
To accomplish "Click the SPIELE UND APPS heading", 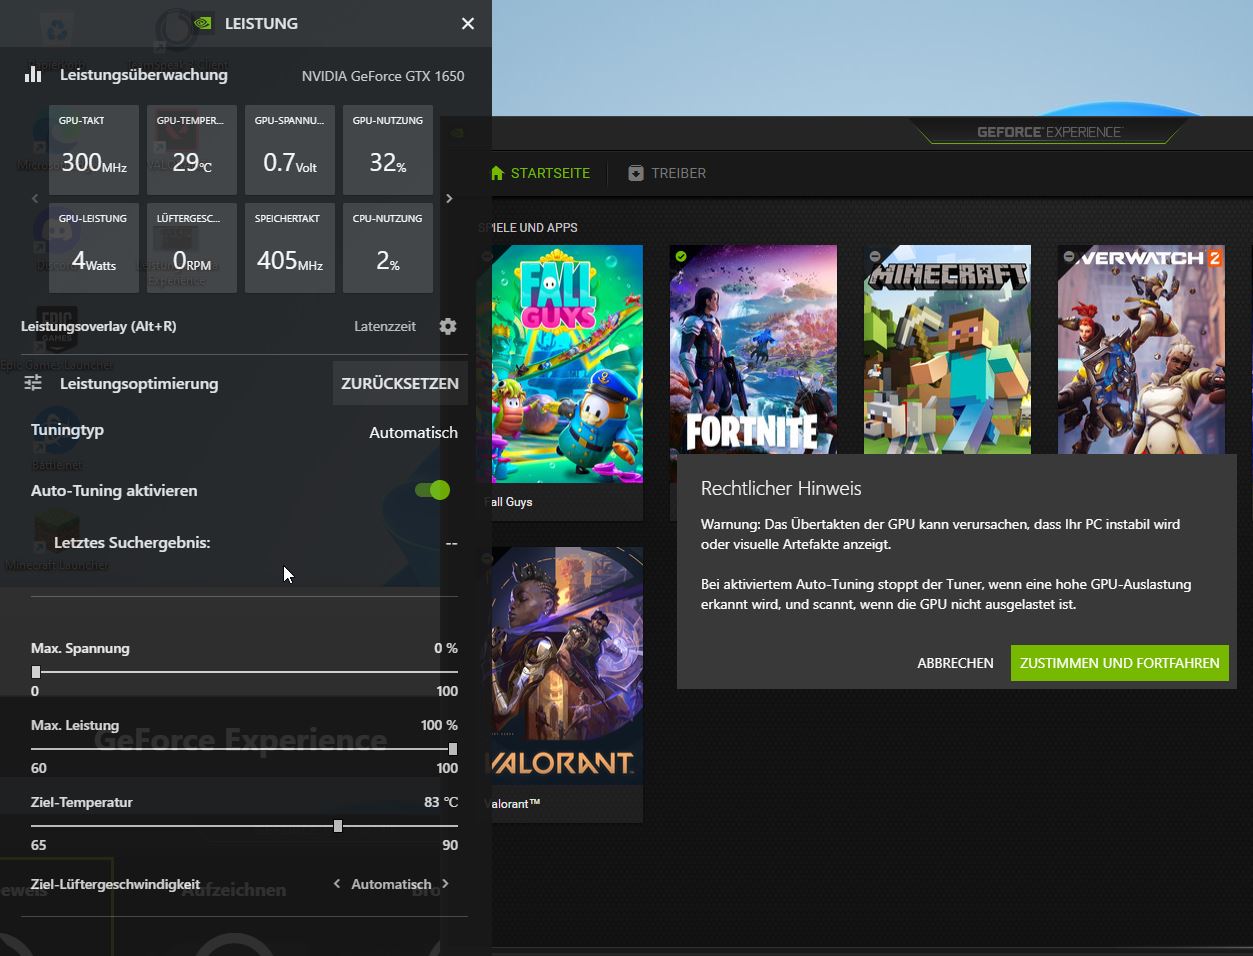I will click(528, 227).
